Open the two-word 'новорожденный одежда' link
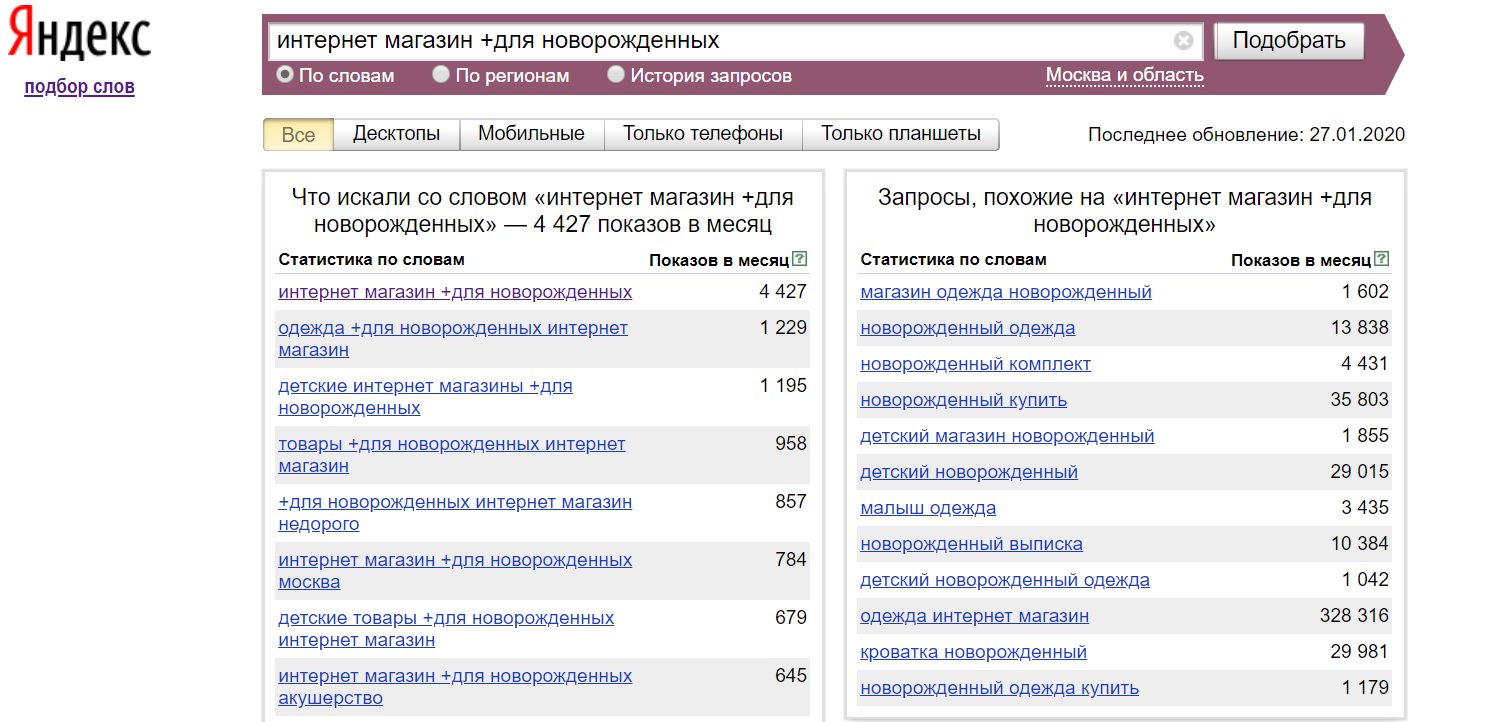Viewport: 1489px width, 722px height. (968, 328)
